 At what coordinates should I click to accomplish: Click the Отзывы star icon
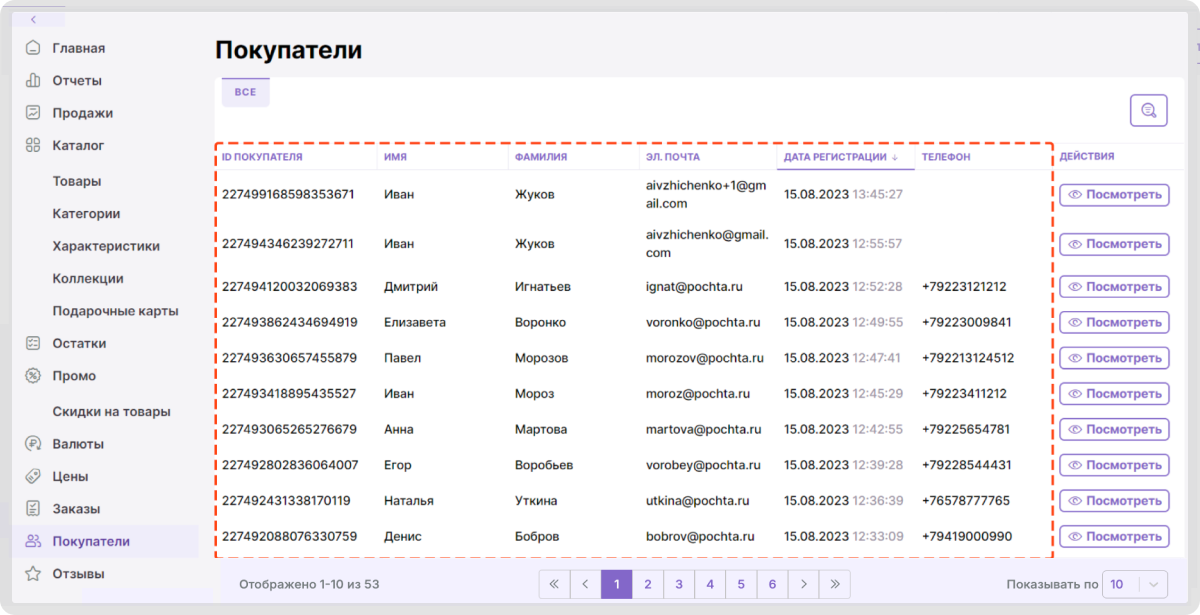pyautogui.click(x=33, y=574)
